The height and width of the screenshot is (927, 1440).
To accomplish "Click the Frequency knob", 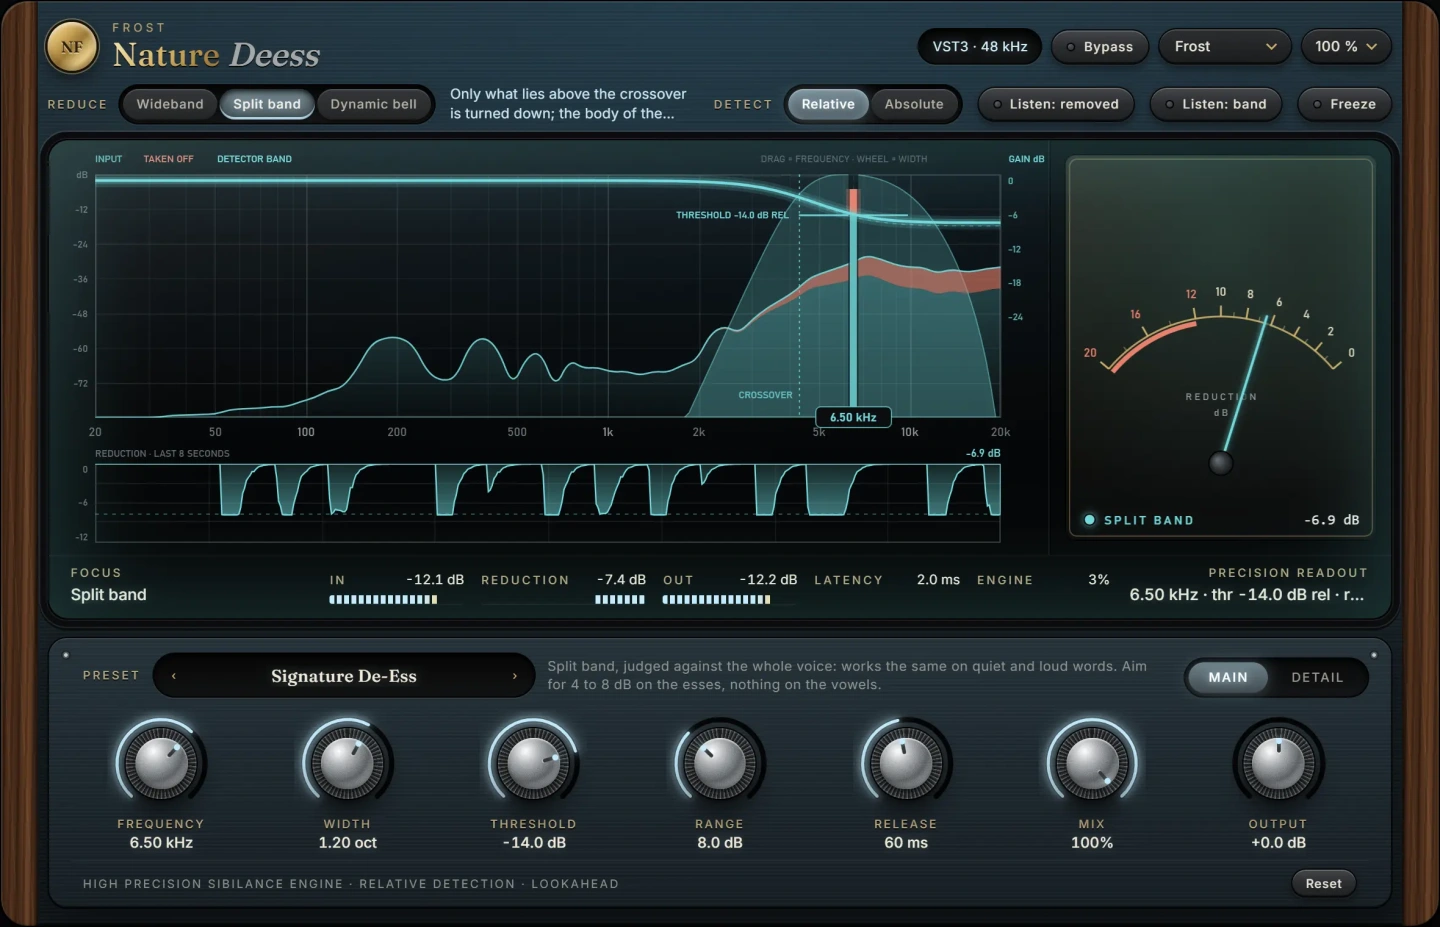I will 161,764.
